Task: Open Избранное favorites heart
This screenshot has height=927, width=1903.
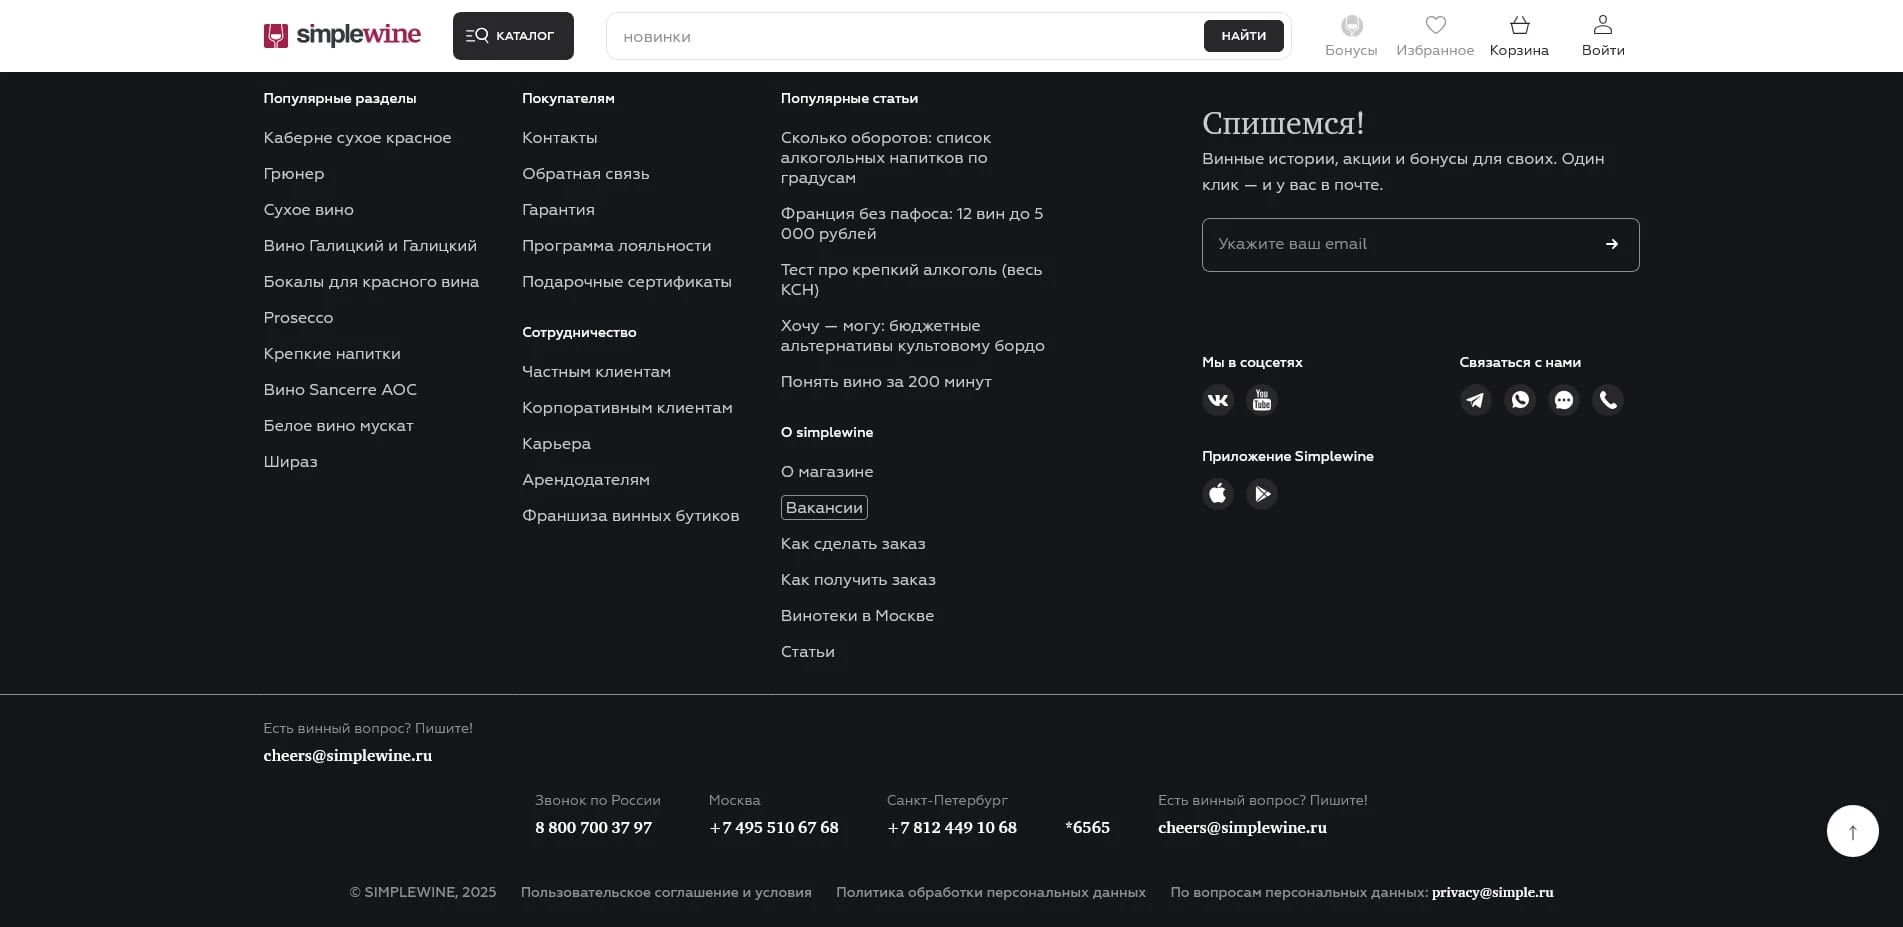Action: 1434,36
